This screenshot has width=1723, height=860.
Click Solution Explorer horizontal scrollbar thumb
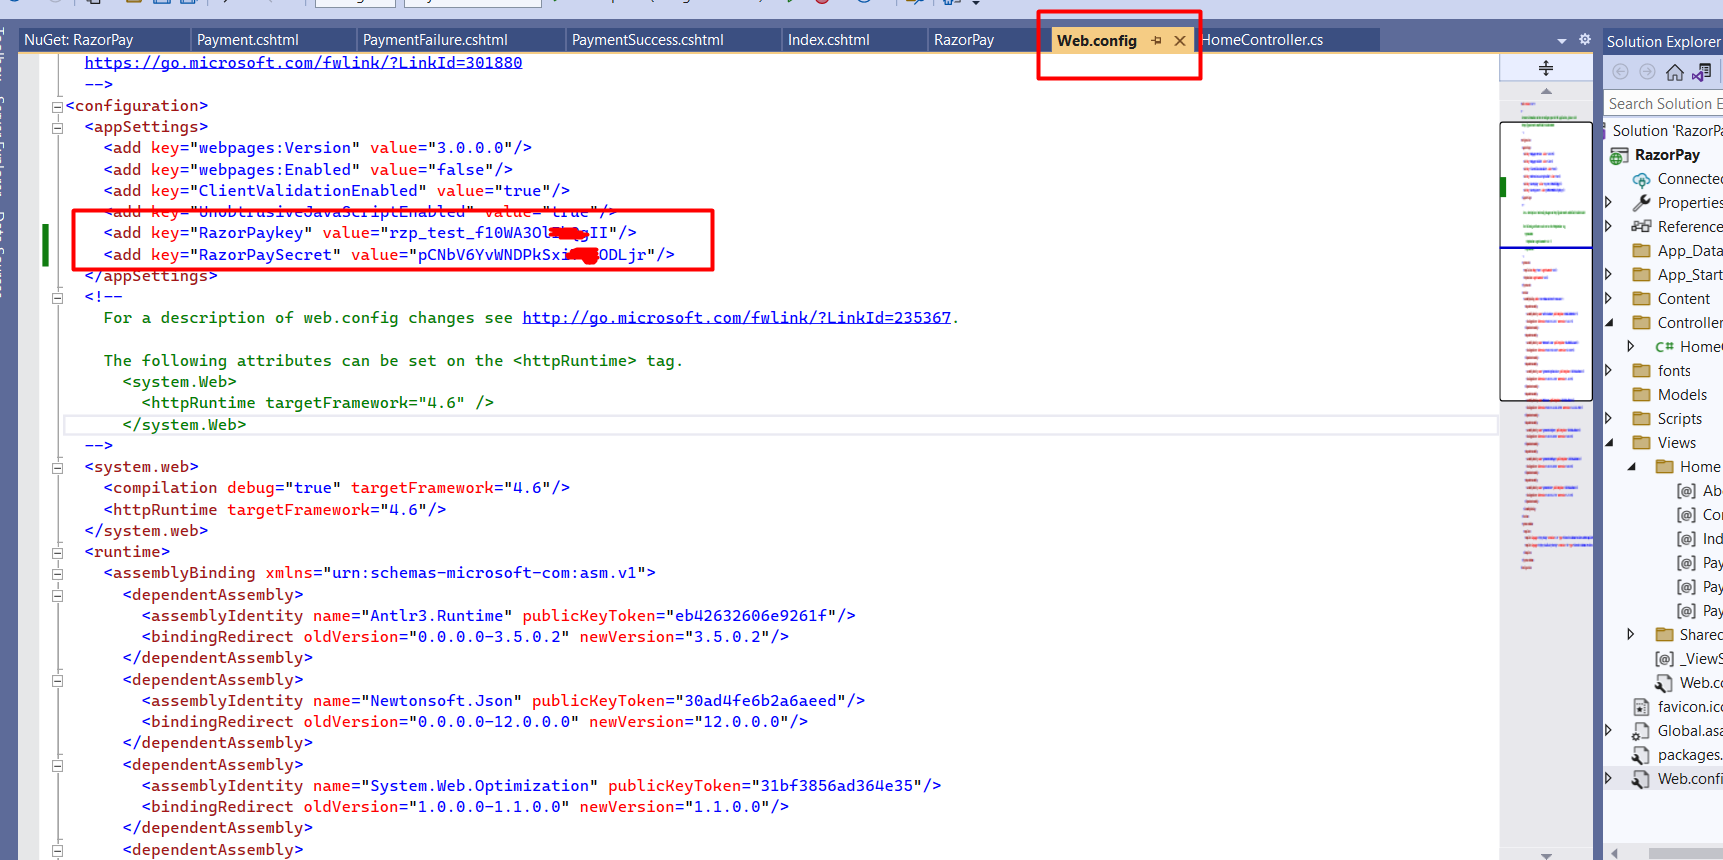point(1686,853)
